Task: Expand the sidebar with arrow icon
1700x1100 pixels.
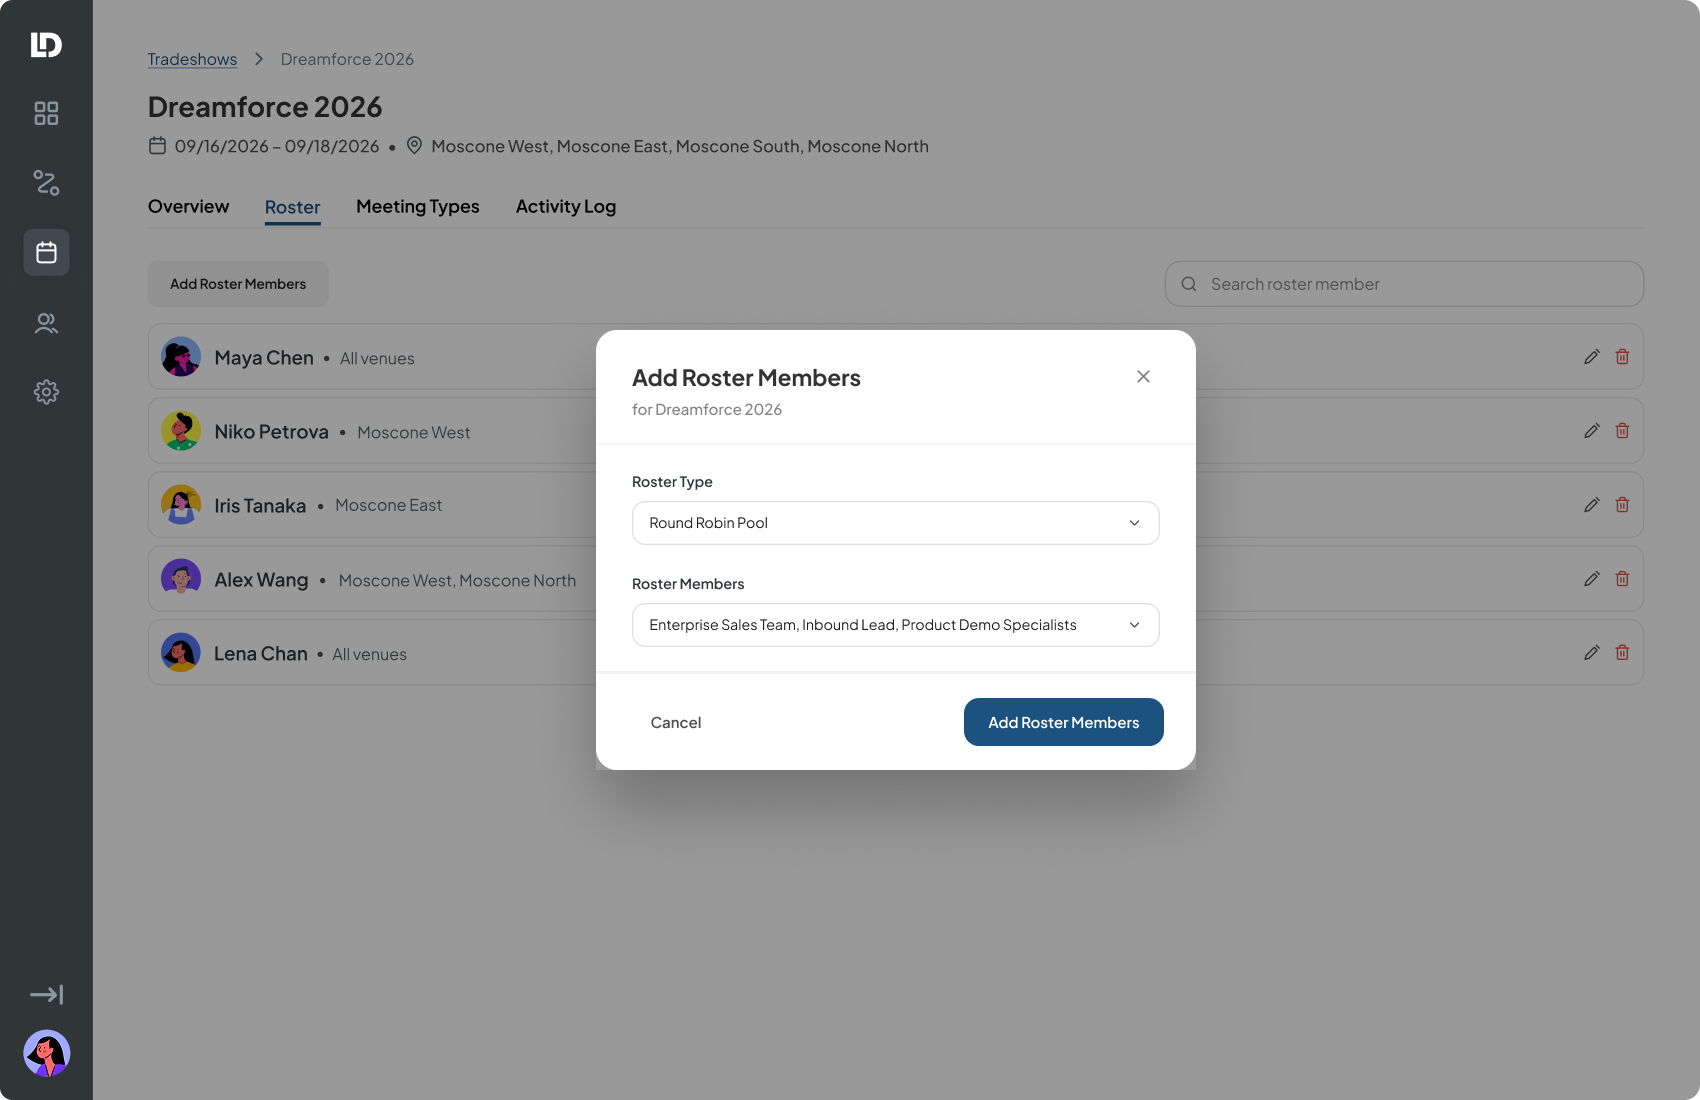Action: pyautogui.click(x=46, y=994)
